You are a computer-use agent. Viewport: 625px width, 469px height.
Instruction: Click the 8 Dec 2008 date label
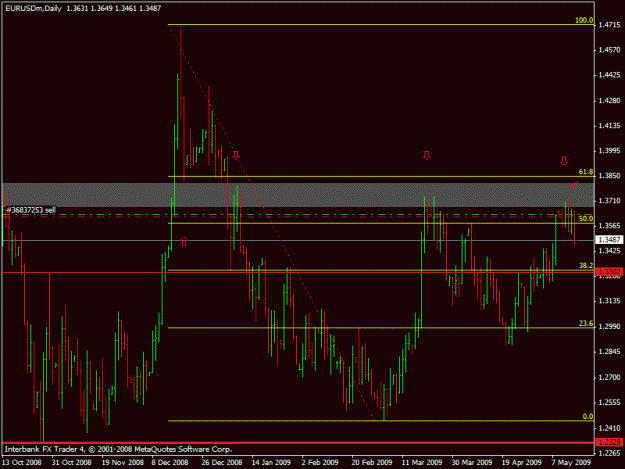[x=170, y=462]
